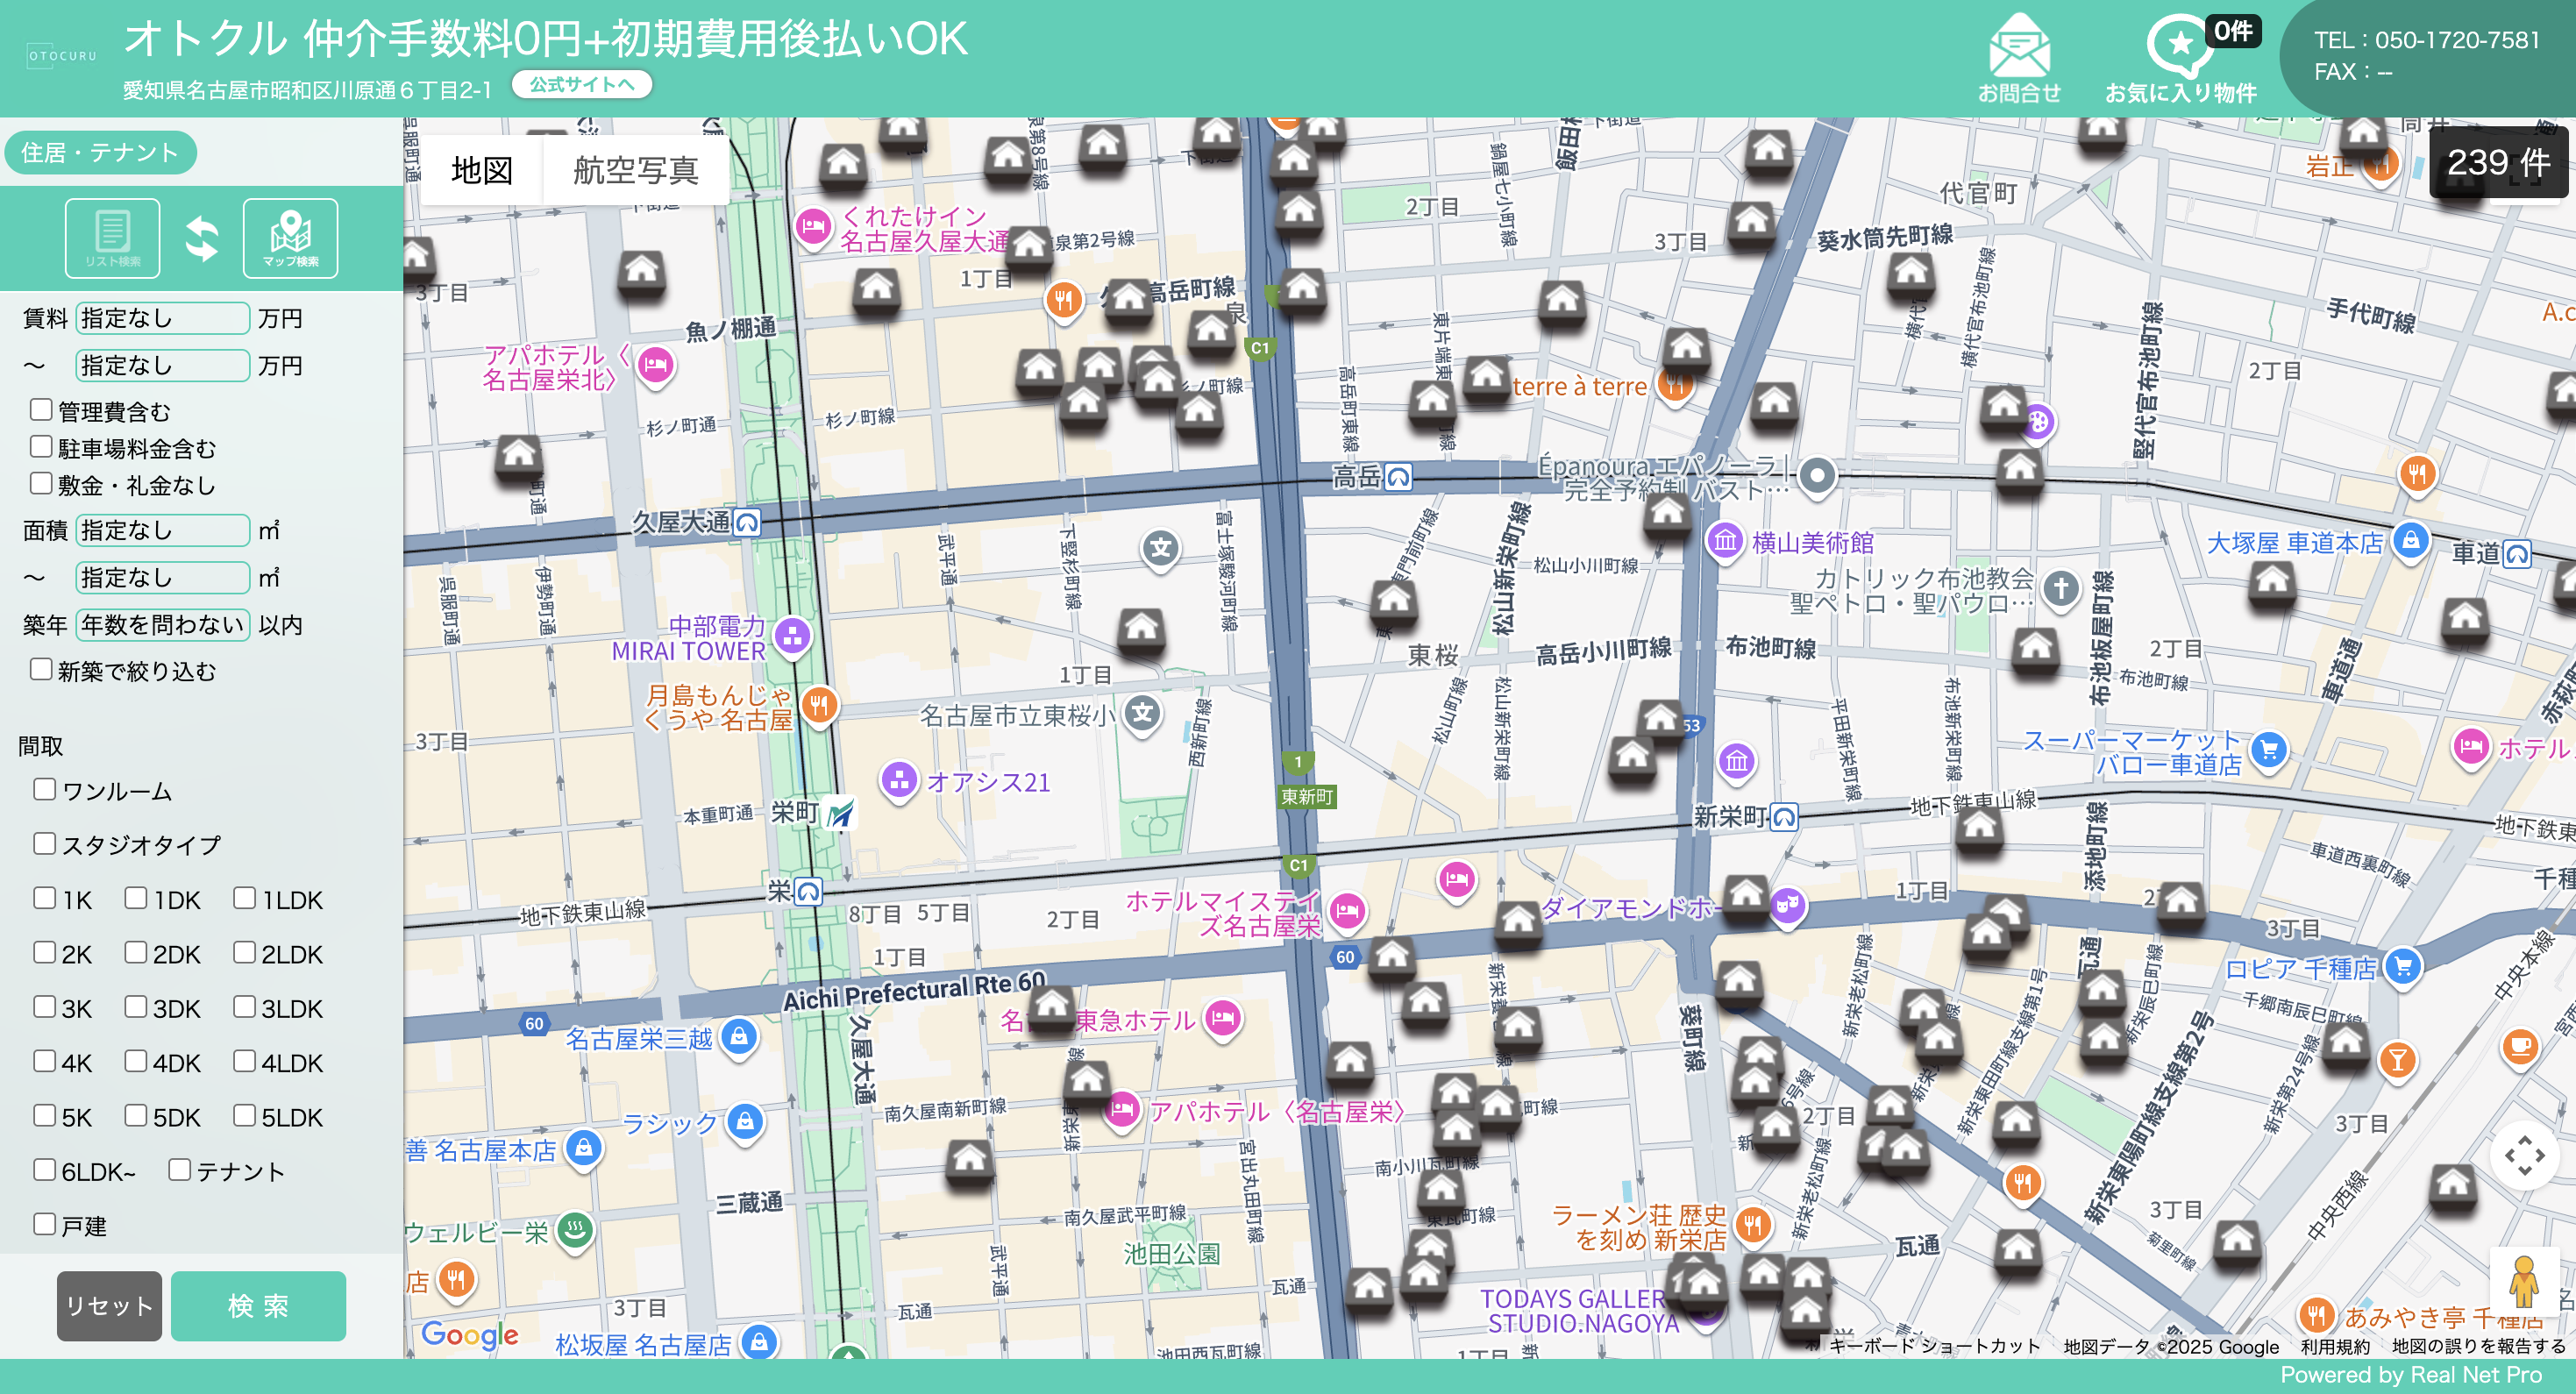2576x1394 pixels.
Task: Open キーボード ショートカット map link
Action: 1935,1346
